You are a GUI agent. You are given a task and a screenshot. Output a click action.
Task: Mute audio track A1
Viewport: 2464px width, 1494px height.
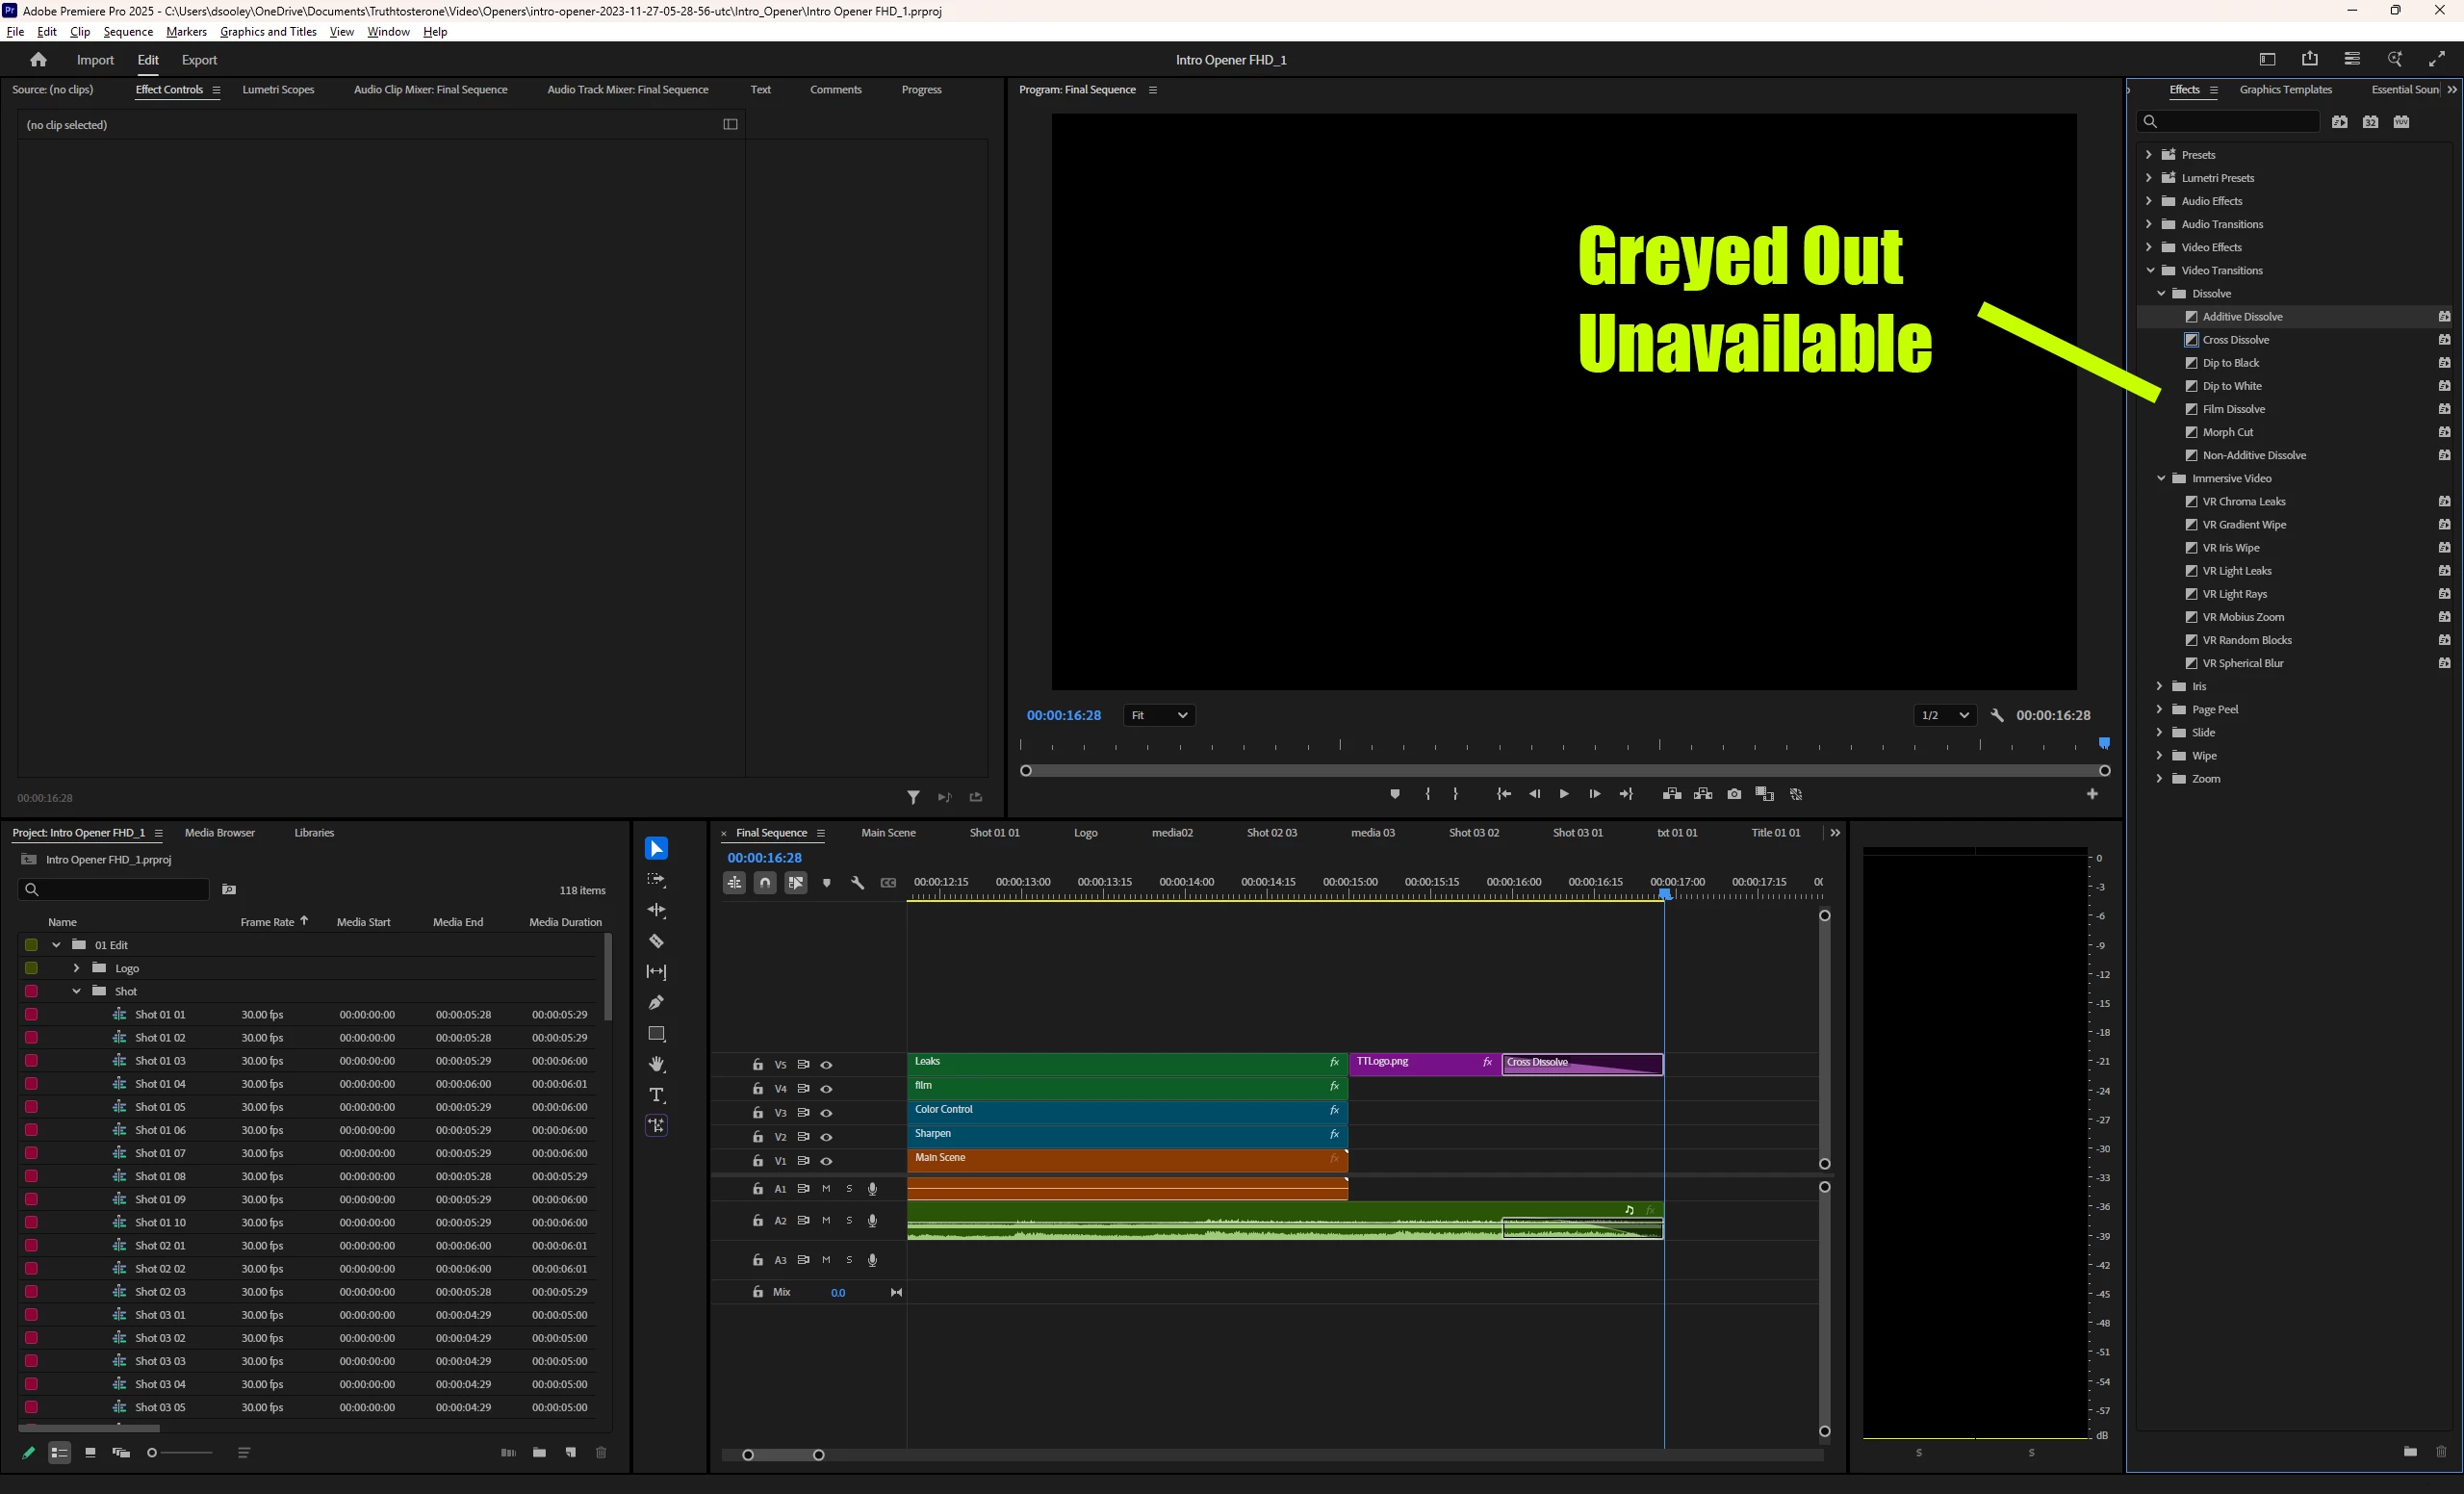click(x=826, y=1189)
